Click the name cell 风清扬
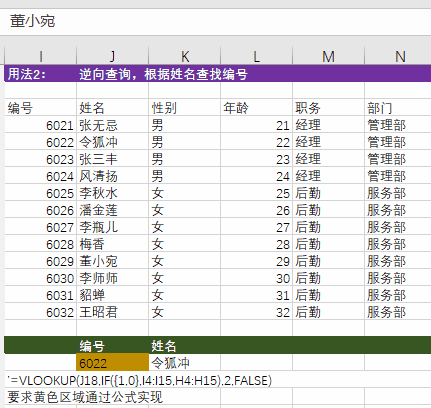The image size is (431, 408). pos(113,176)
